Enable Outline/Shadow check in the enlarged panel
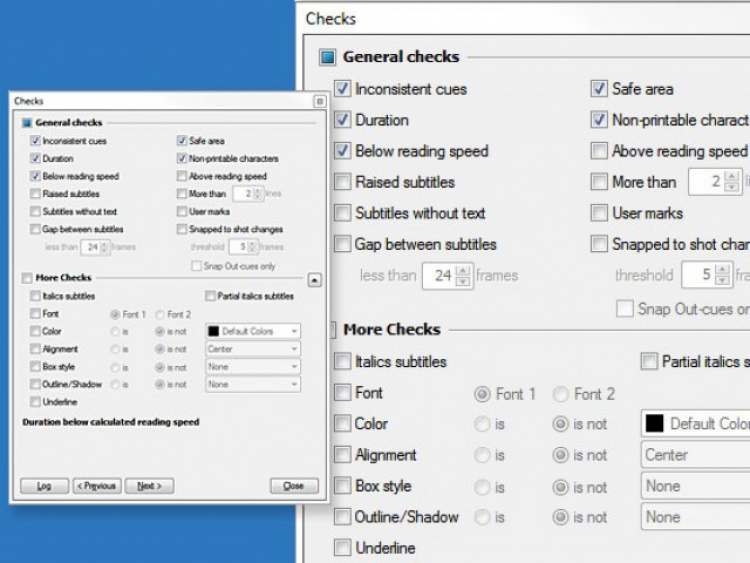The image size is (750, 563). click(342, 517)
